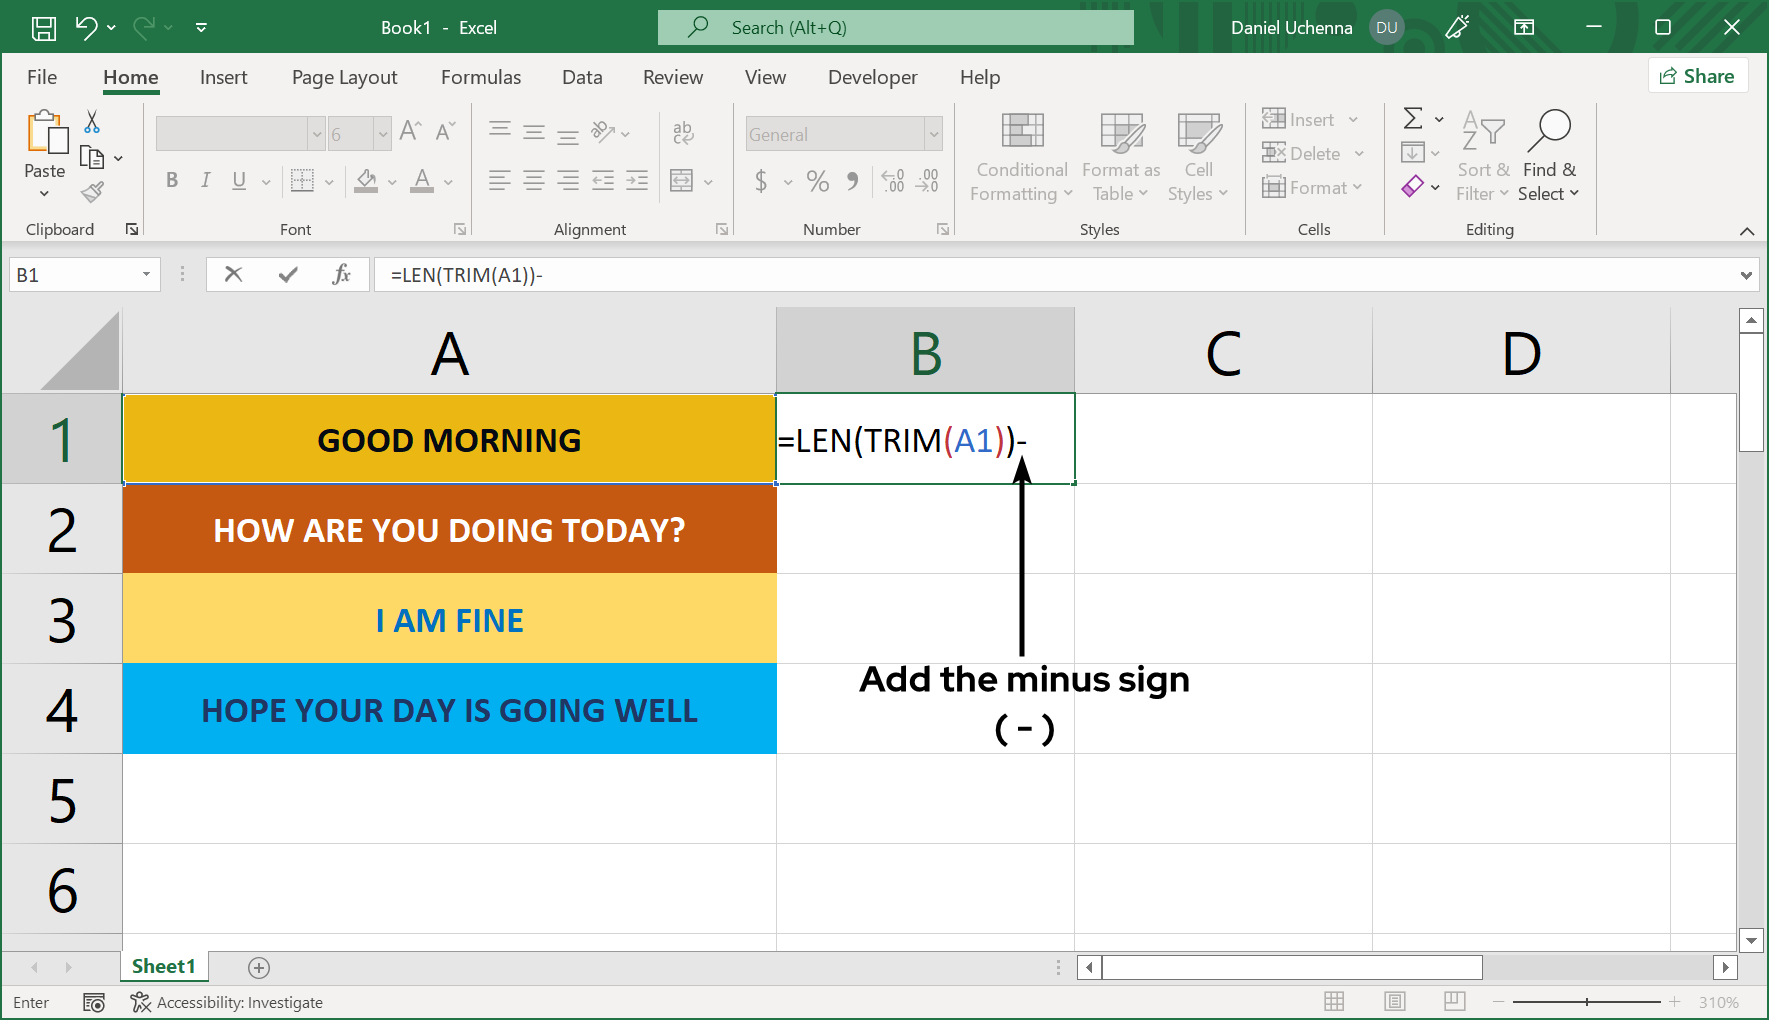This screenshot has width=1769, height=1020.
Task: Expand the Name Box dropdown arrow
Action: click(x=146, y=274)
